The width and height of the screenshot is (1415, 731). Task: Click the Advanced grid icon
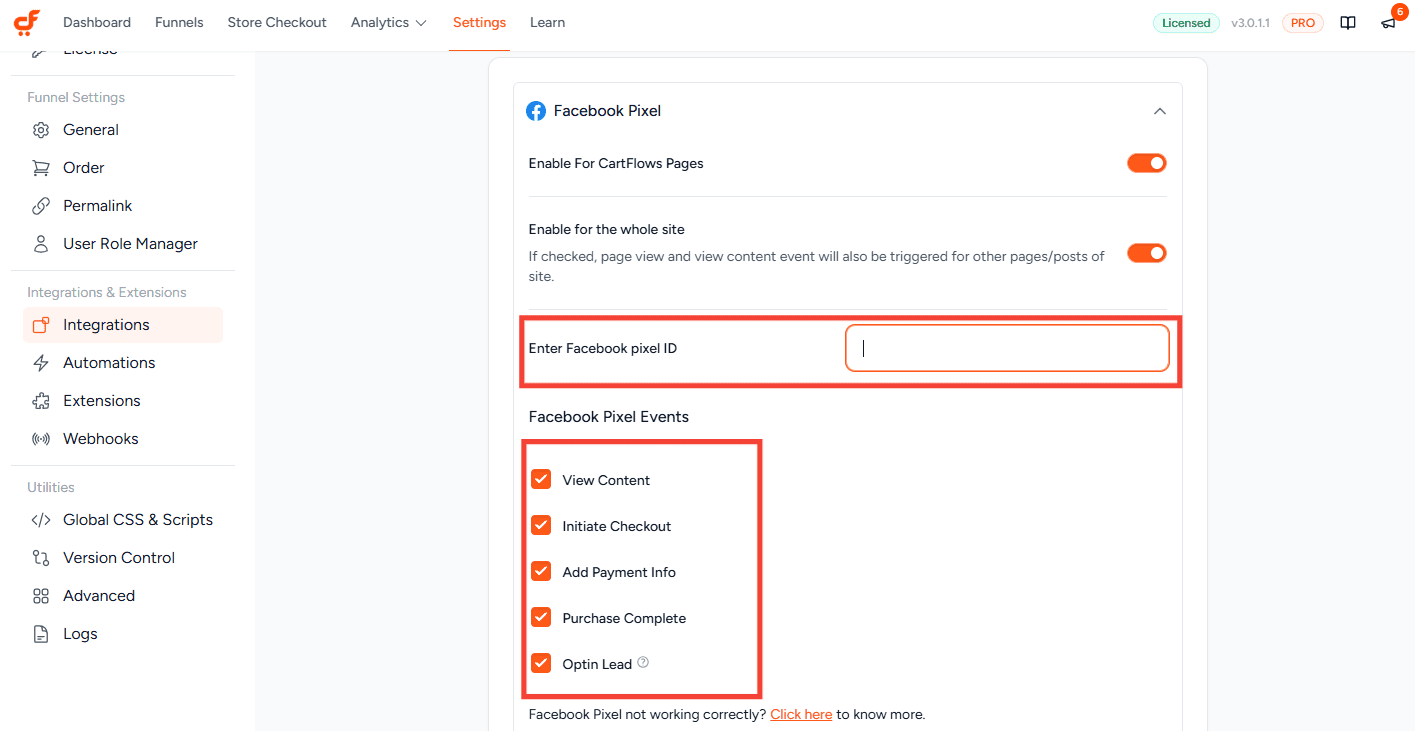point(41,596)
